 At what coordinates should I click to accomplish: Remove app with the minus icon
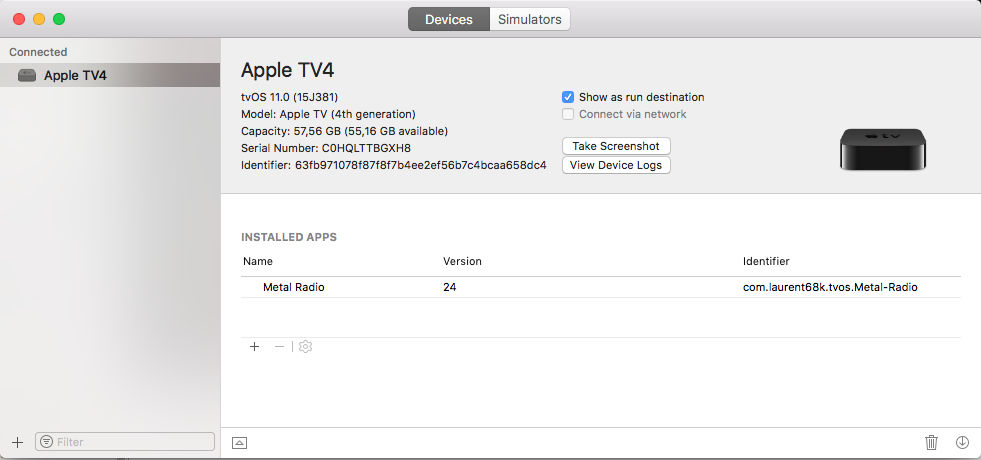(279, 346)
